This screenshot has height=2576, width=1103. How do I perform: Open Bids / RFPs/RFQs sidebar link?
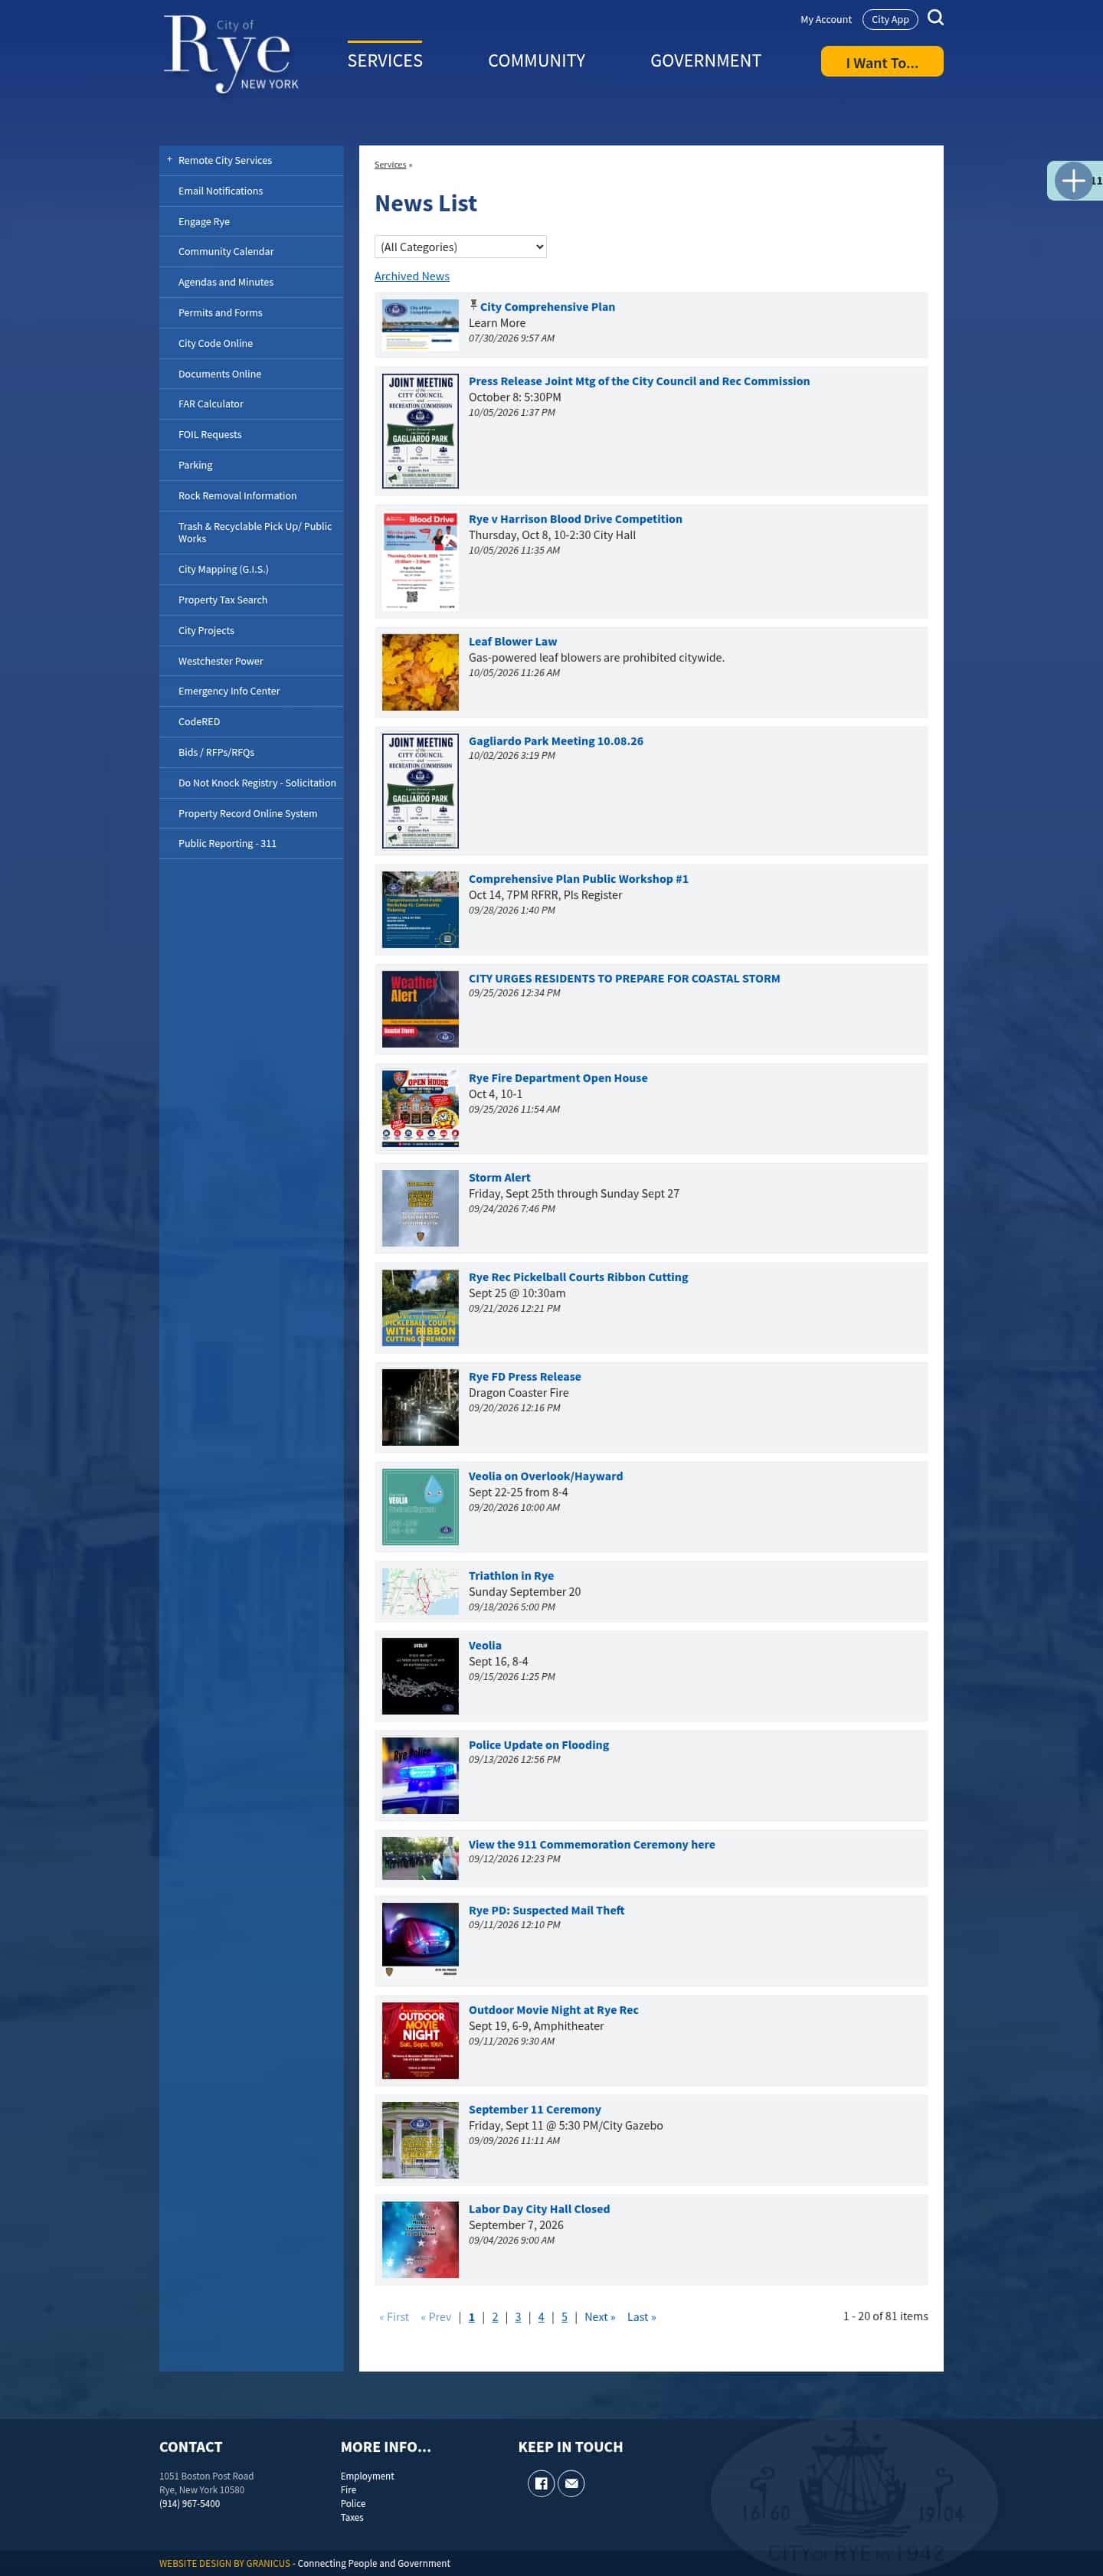point(251,752)
